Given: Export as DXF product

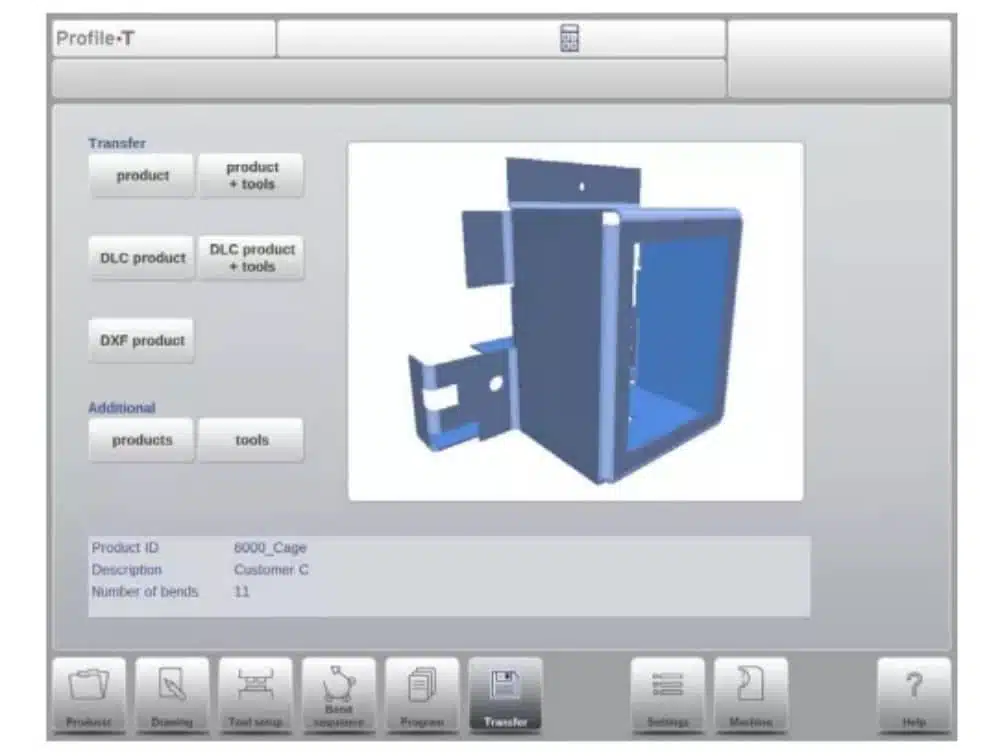Looking at the screenshot, I should pos(142,341).
